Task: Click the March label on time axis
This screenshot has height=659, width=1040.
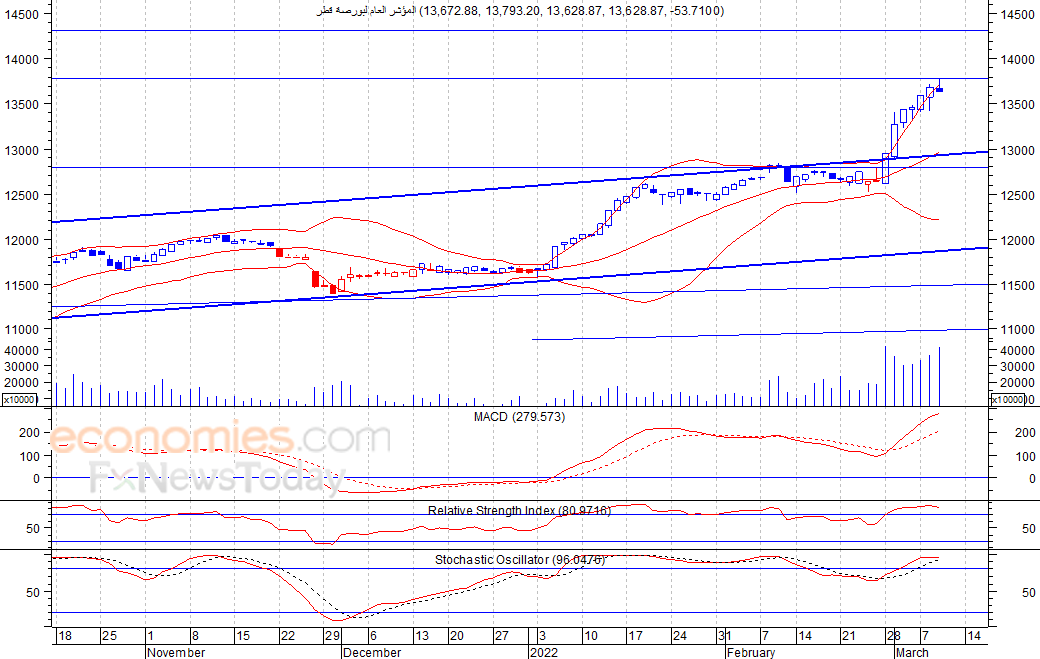Action: (x=912, y=652)
